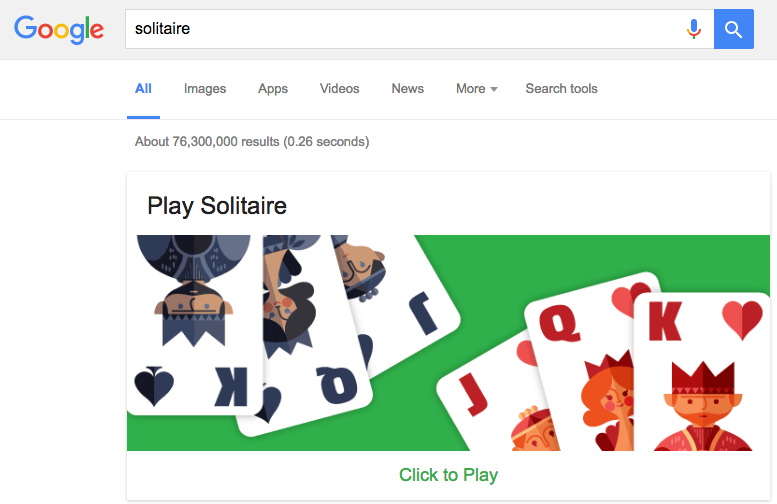Switch to the Images tab
The width and height of the screenshot is (777, 504).
point(205,89)
